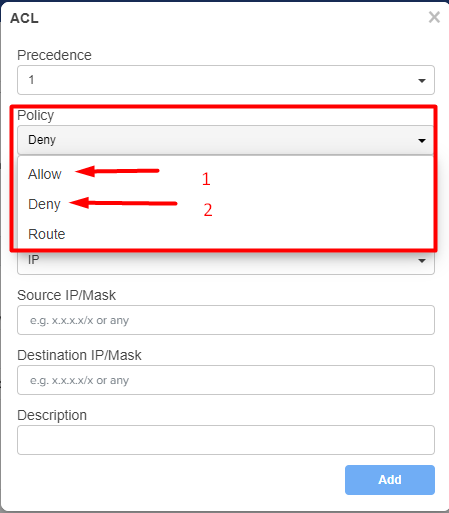Pick the Deny option in the open list
449x513 pixels.
pos(44,204)
